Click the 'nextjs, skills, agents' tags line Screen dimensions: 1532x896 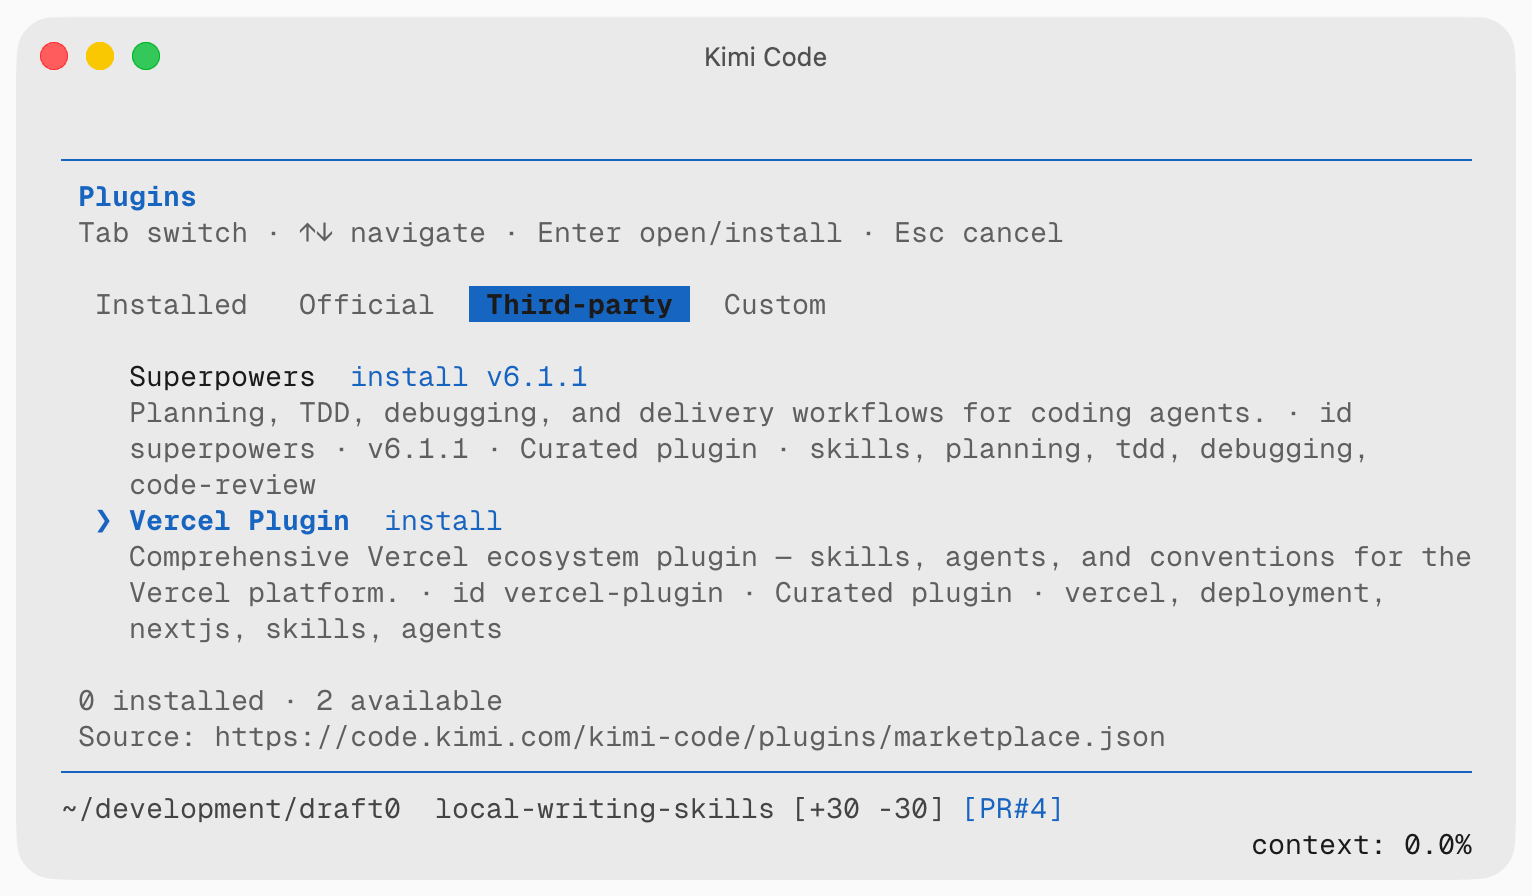pos(315,629)
